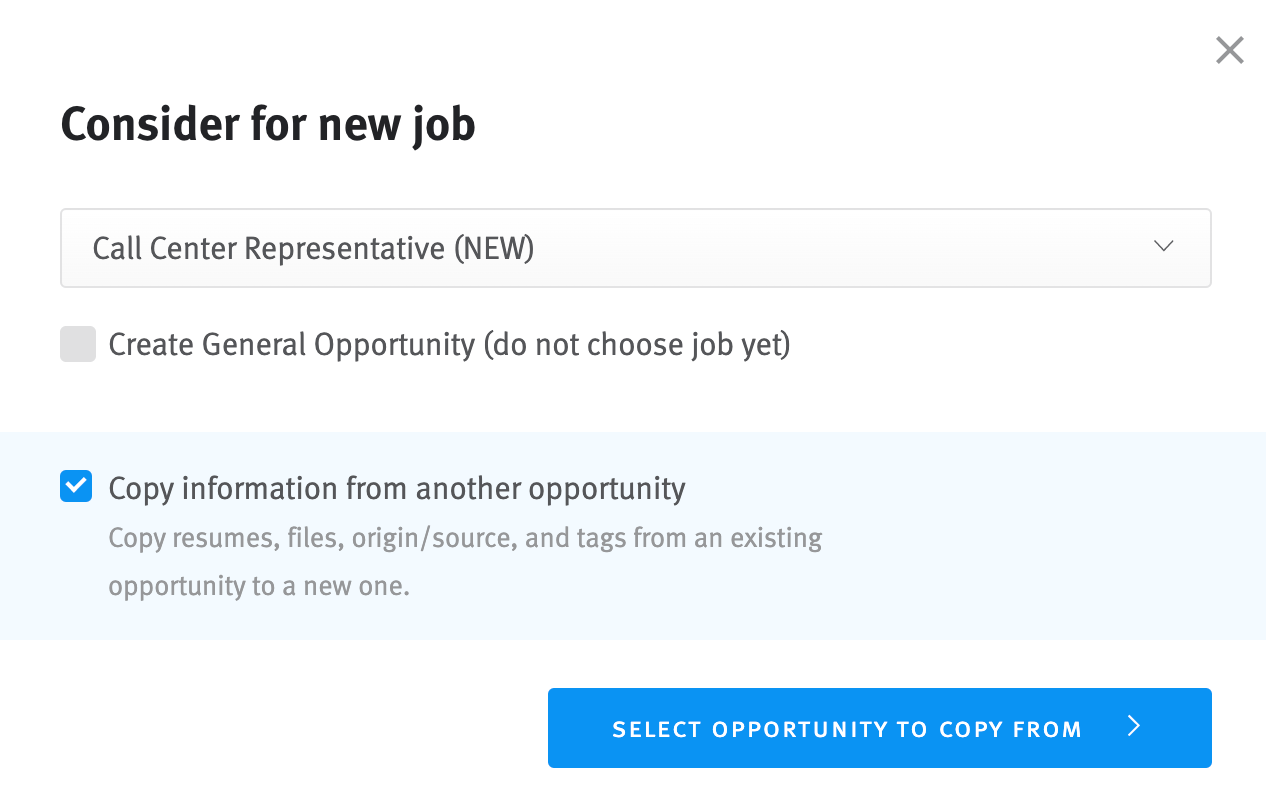Enable the Create General Opportunity checkbox
The image size is (1266, 808).
click(77, 344)
